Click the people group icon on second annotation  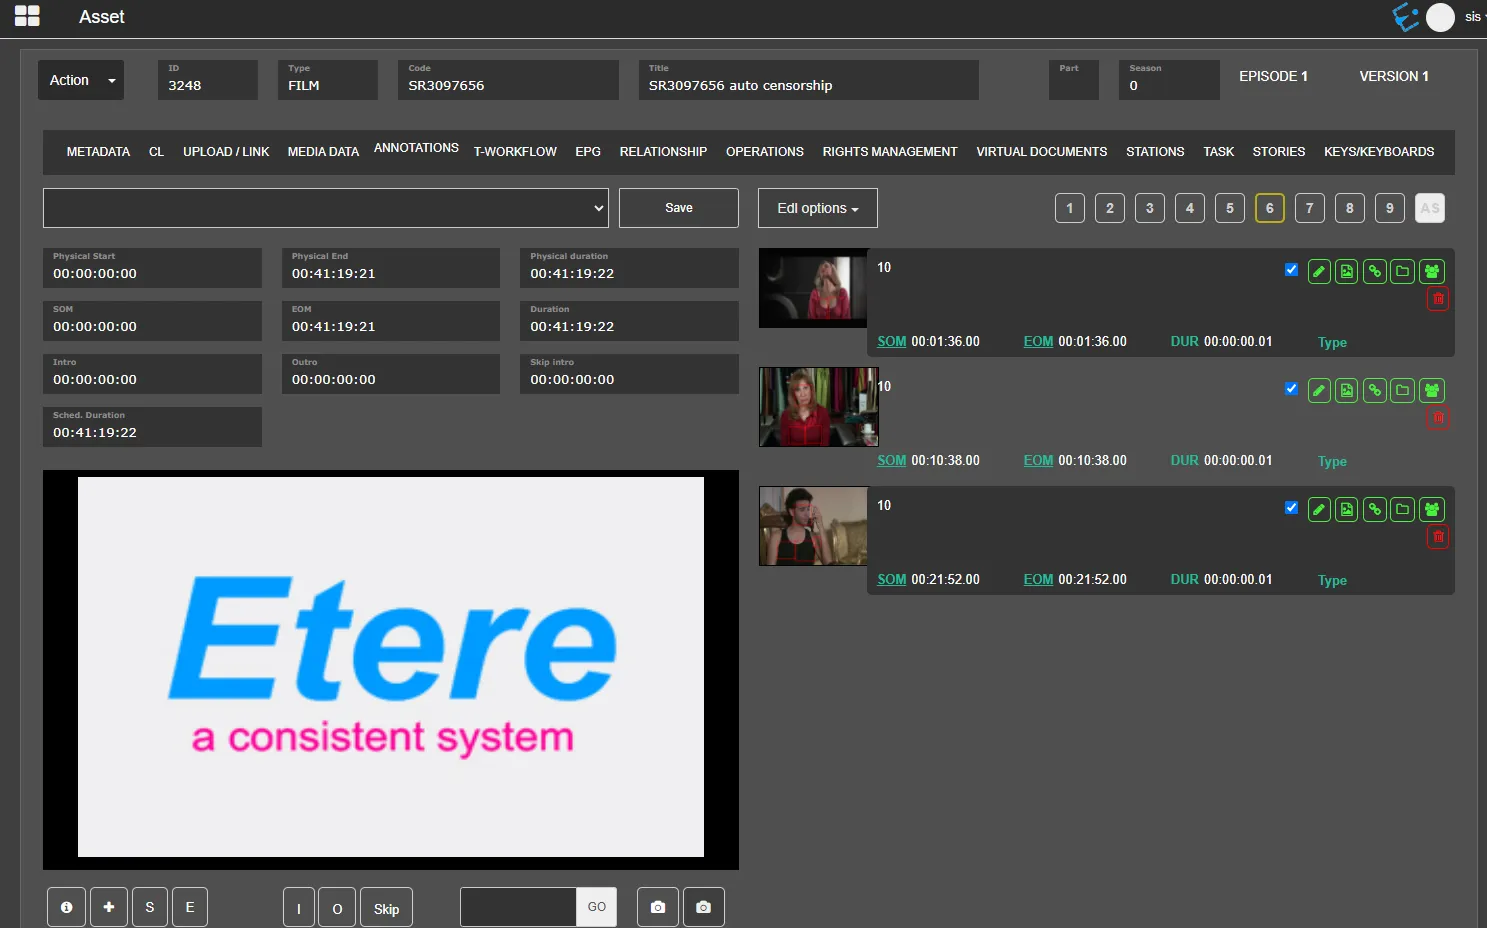pyautogui.click(x=1432, y=391)
